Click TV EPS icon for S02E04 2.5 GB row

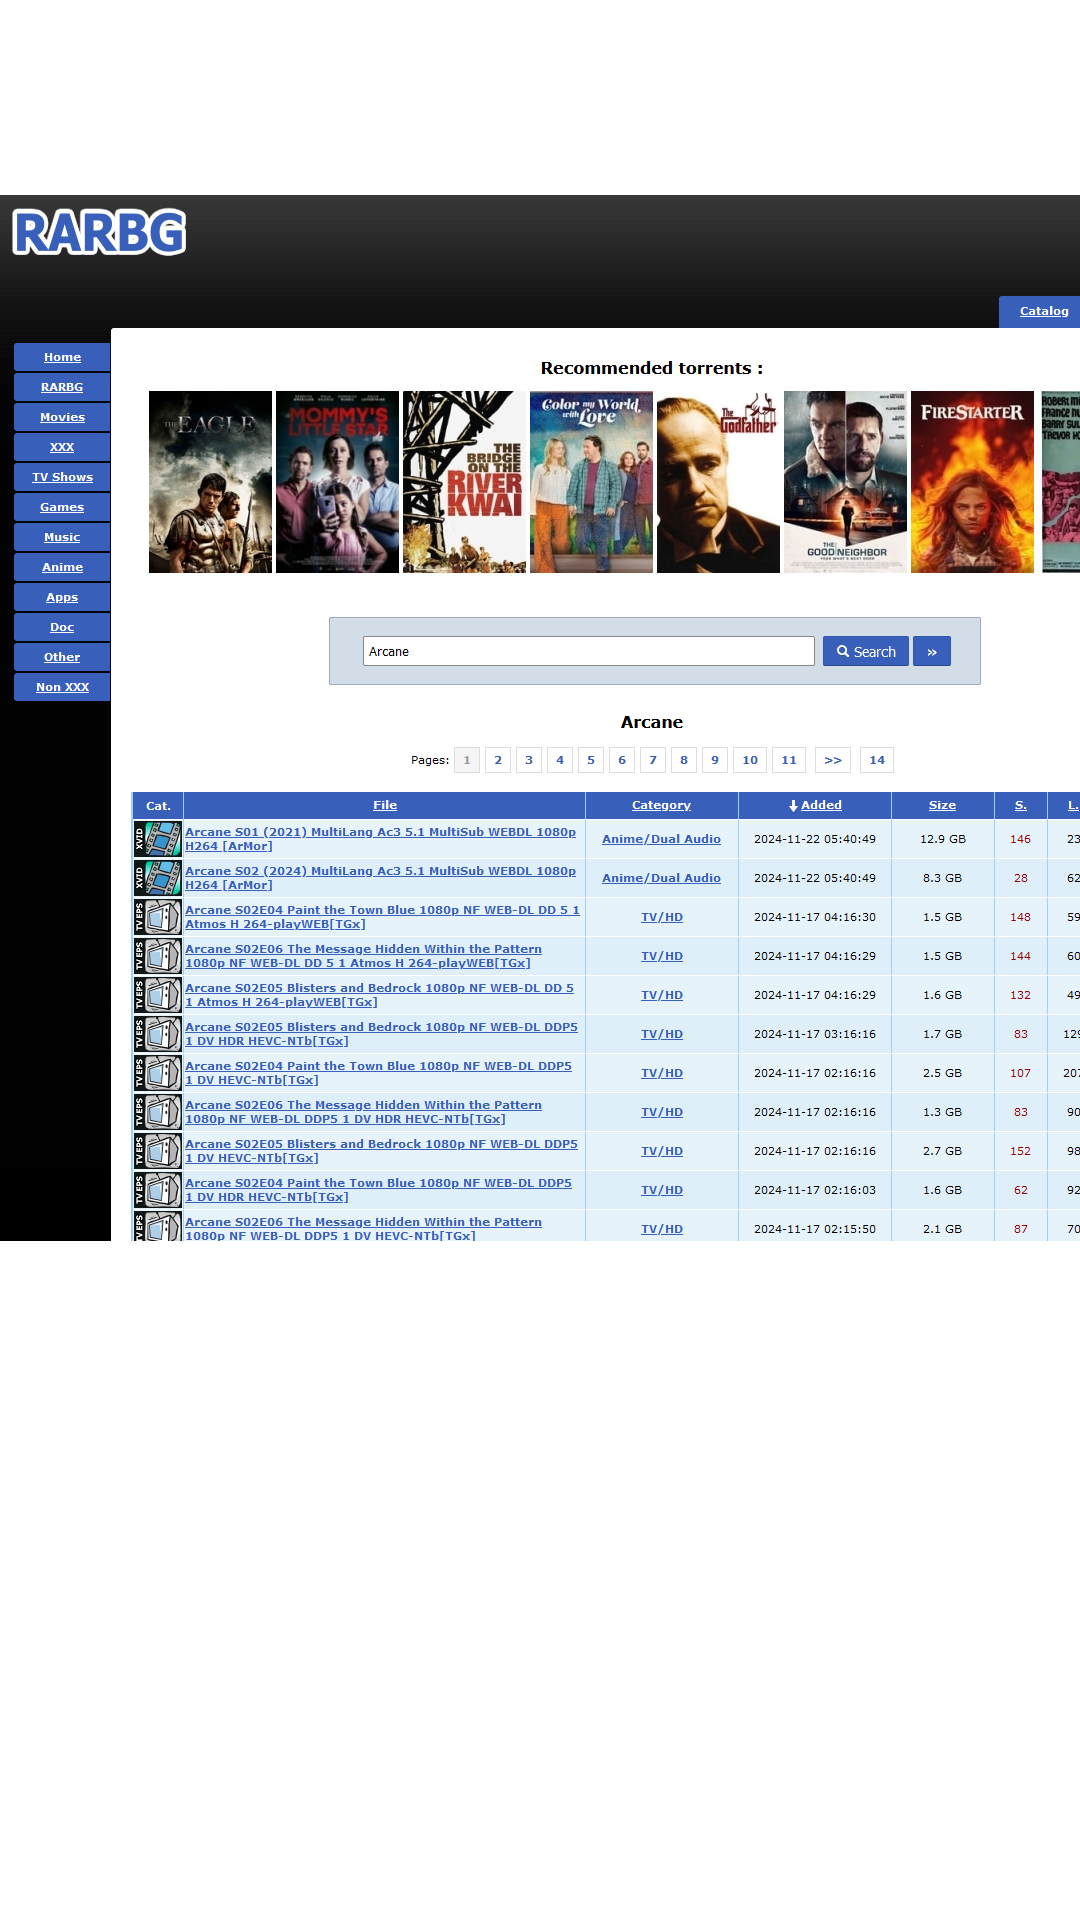coord(158,1073)
